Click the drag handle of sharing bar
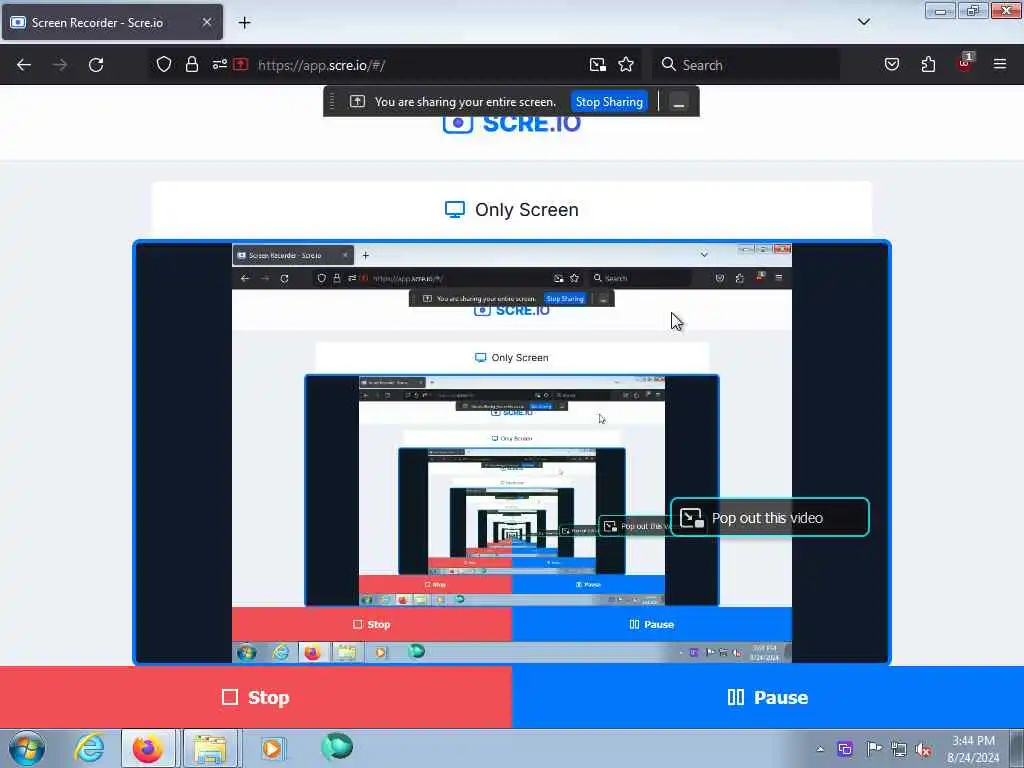The width and height of the screenshot is (1024, 768). click(x=332, y=102)
